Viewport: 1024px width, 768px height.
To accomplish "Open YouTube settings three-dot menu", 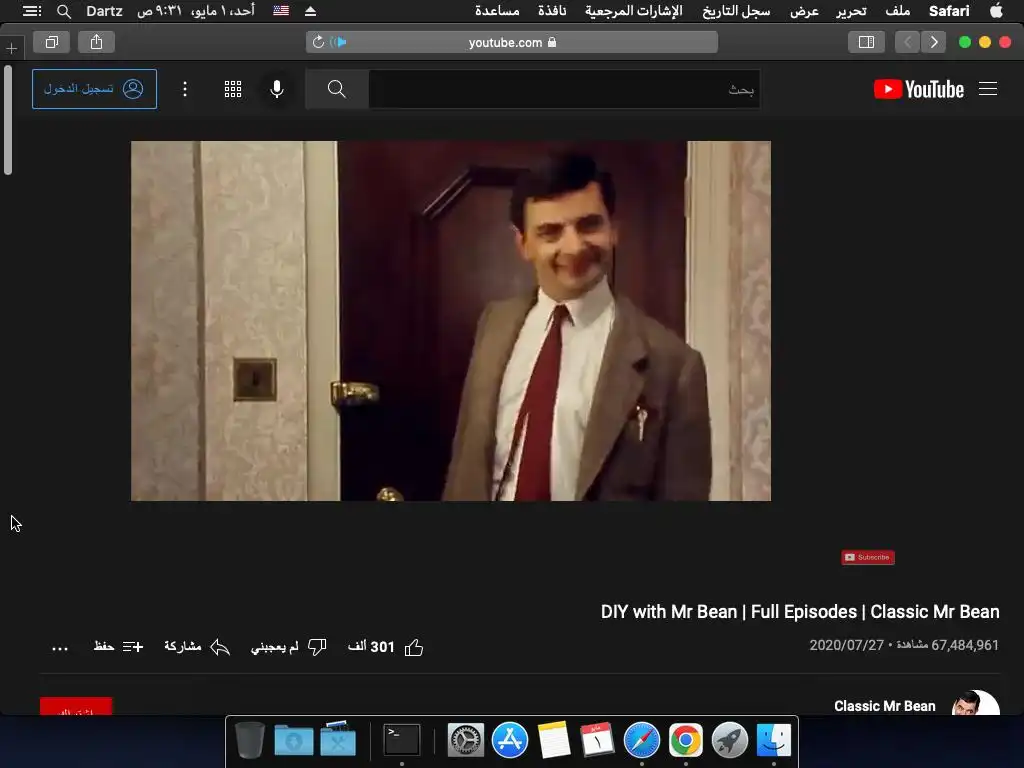I will (x=185, y=89).
